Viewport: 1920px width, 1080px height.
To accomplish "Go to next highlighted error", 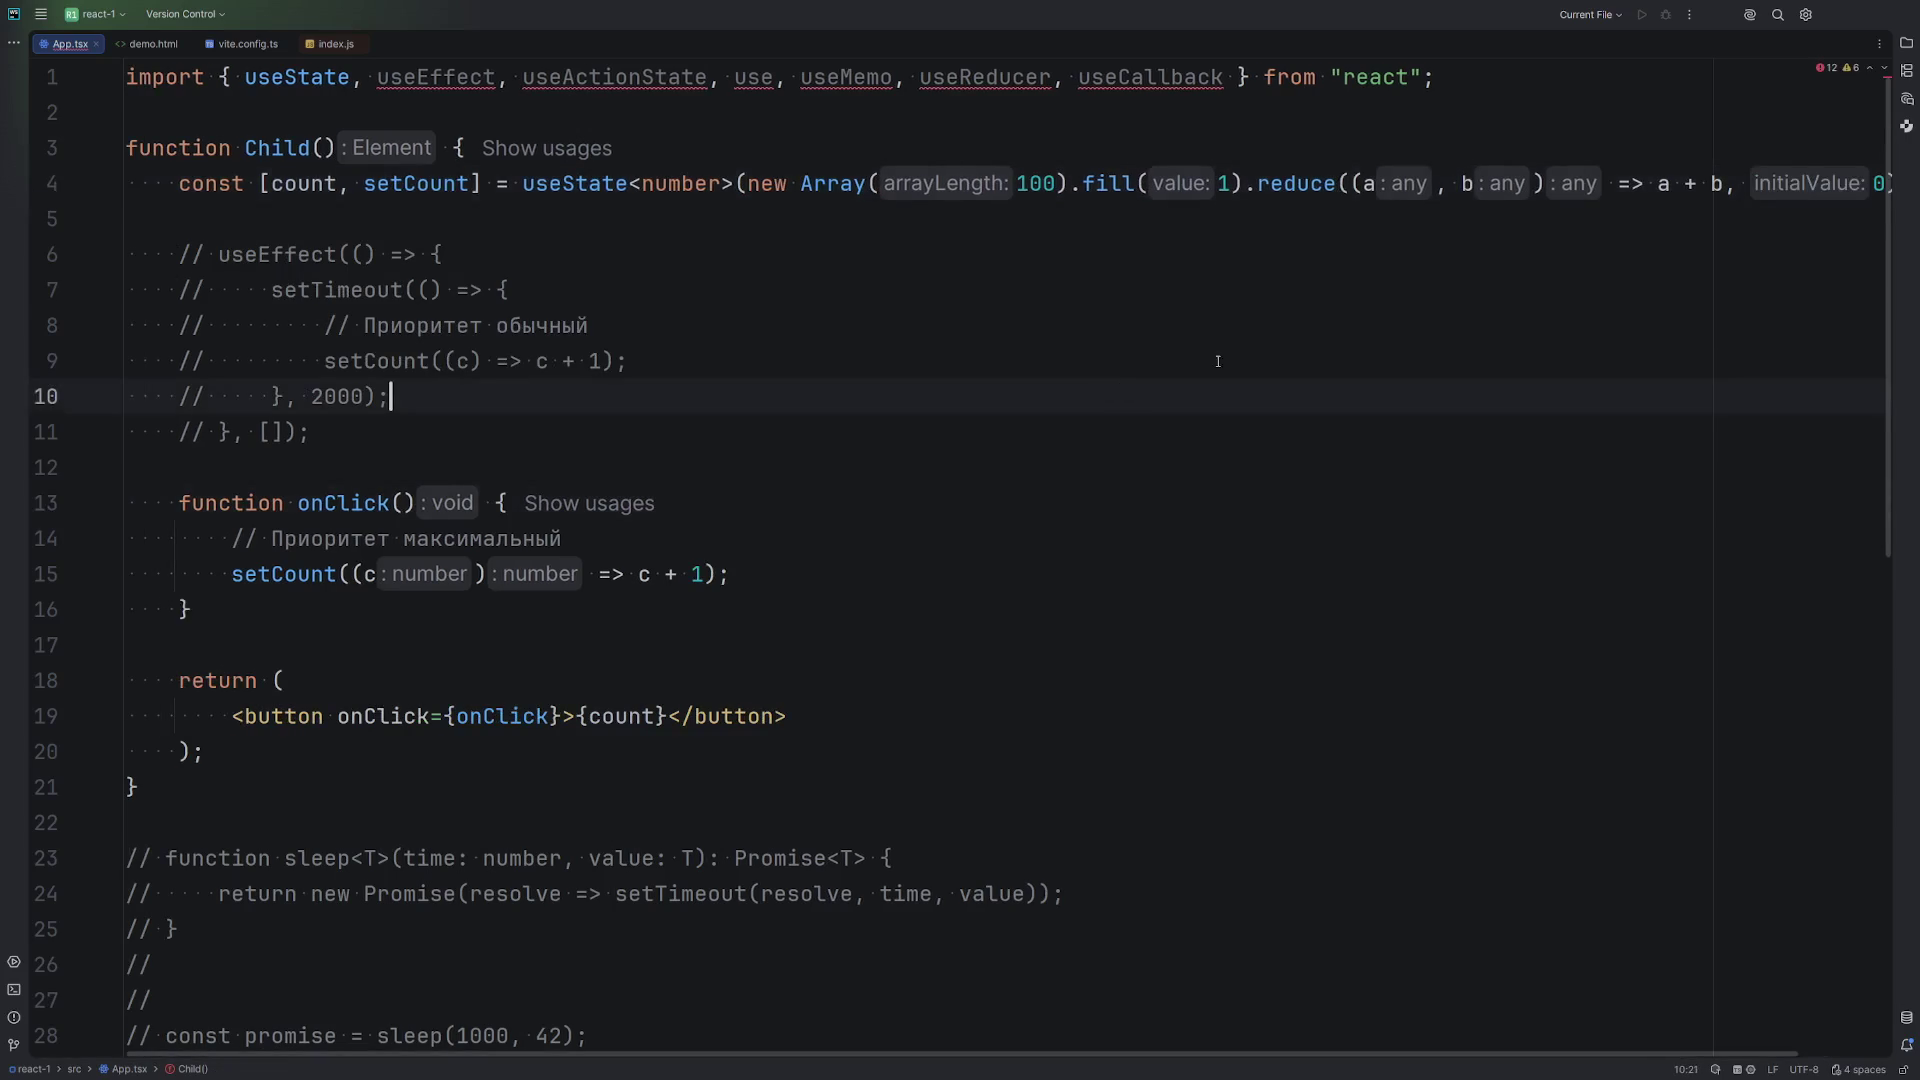I will click(1884, 68).
